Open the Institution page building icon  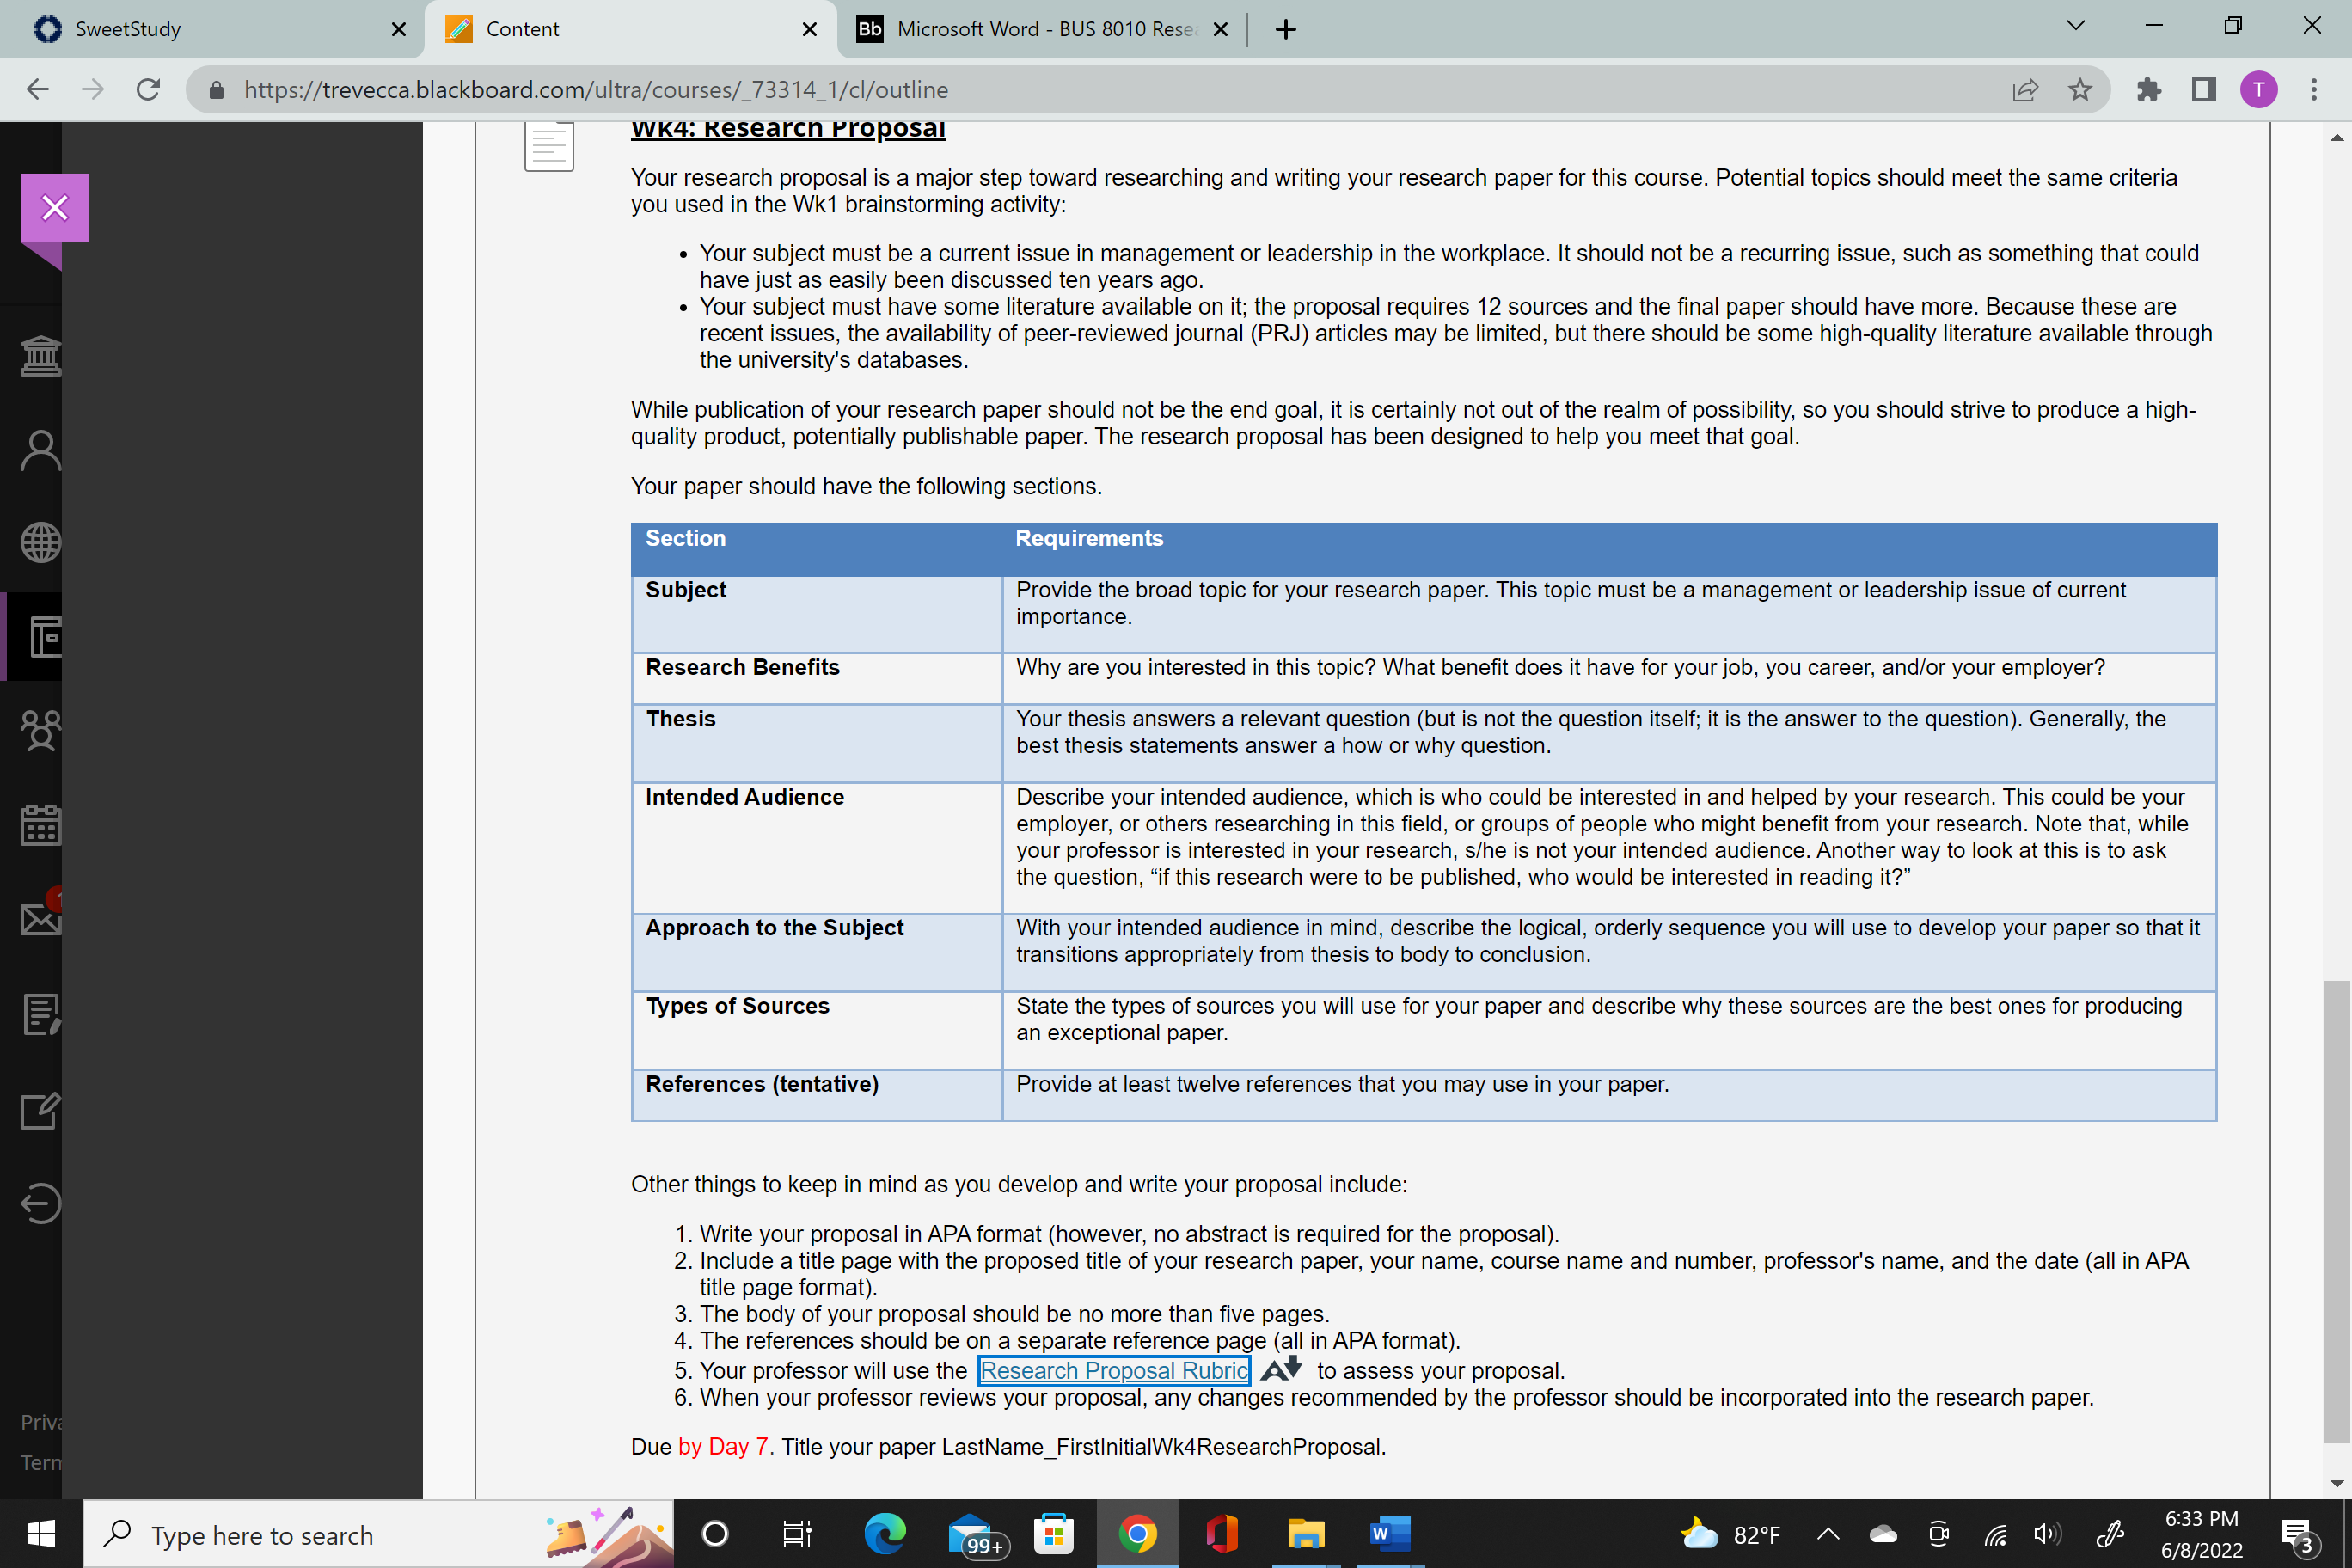tap(41, 355)
